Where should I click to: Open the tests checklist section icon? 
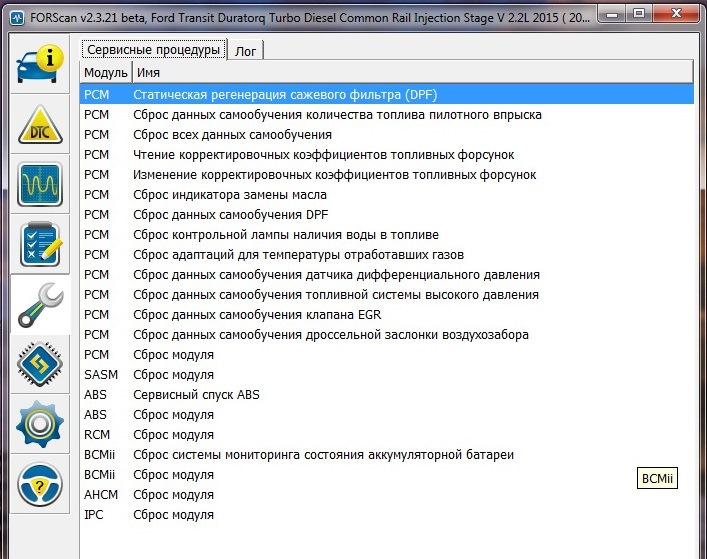coord(40,245)
